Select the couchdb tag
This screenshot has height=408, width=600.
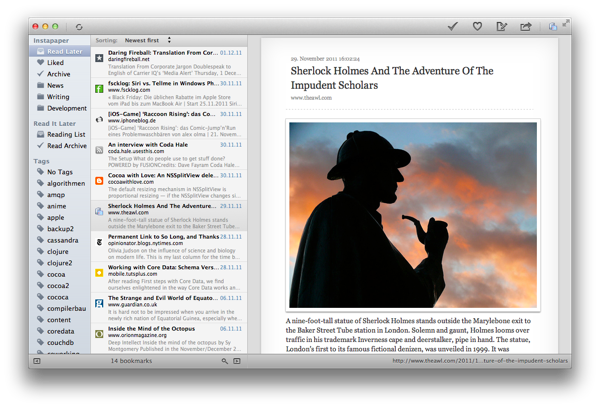(x=60, y=343)
